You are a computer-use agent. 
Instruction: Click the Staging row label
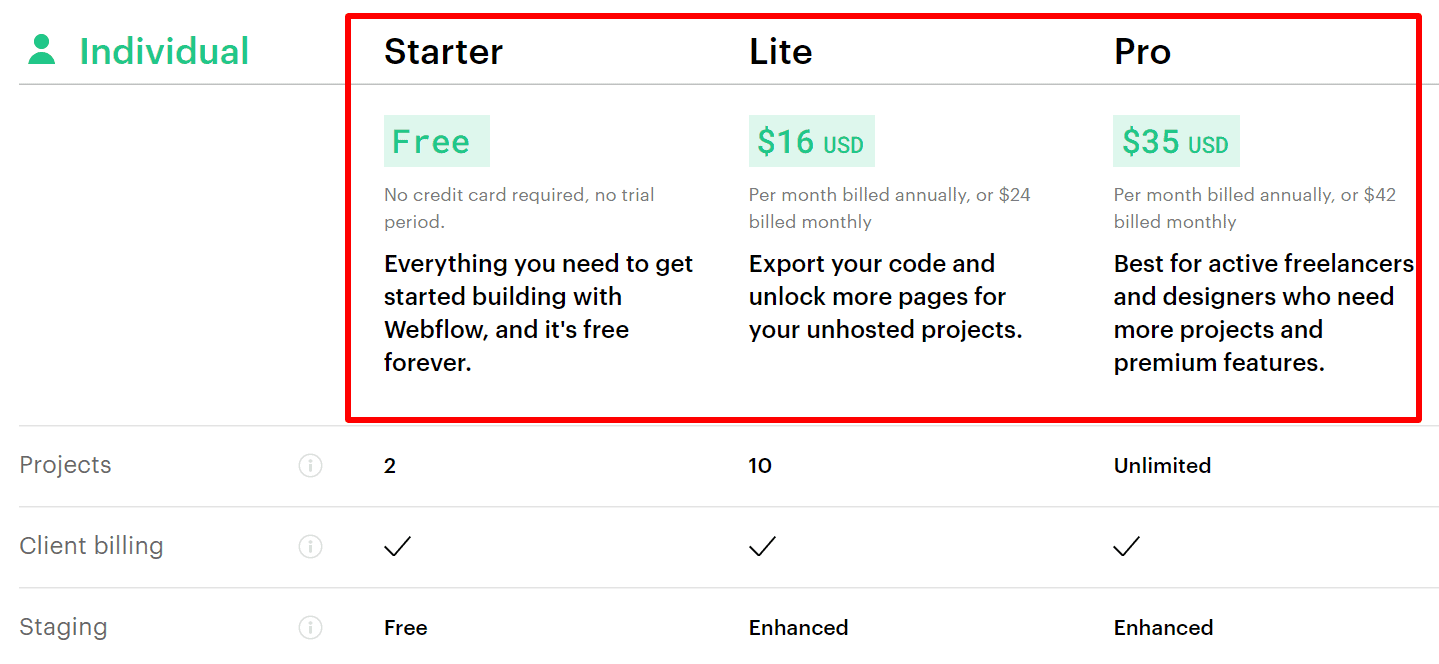click(x=63, y=627)
